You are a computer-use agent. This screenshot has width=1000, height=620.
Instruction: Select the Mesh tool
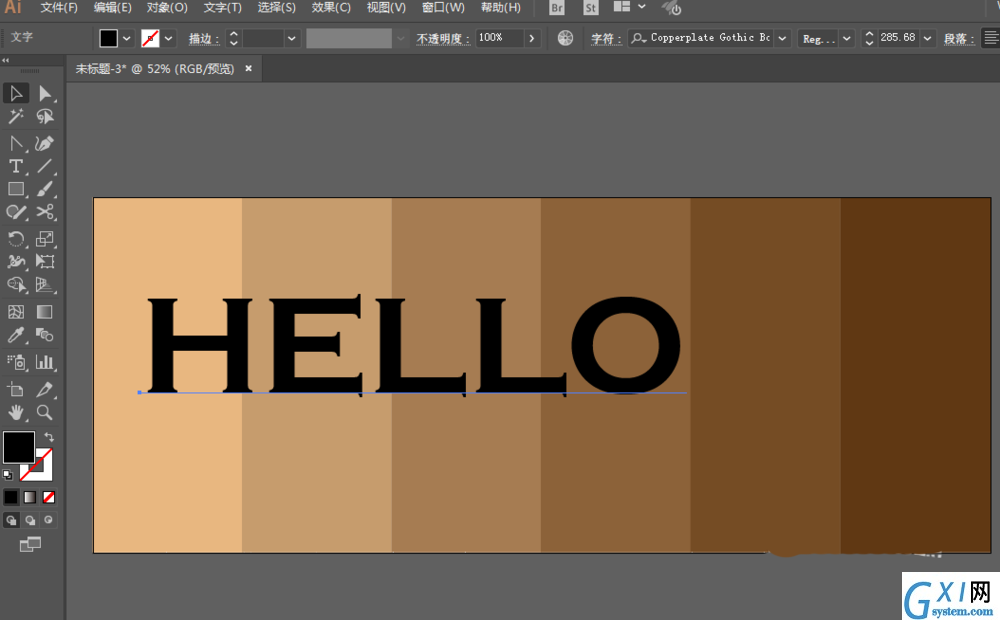tap(16, 312)
